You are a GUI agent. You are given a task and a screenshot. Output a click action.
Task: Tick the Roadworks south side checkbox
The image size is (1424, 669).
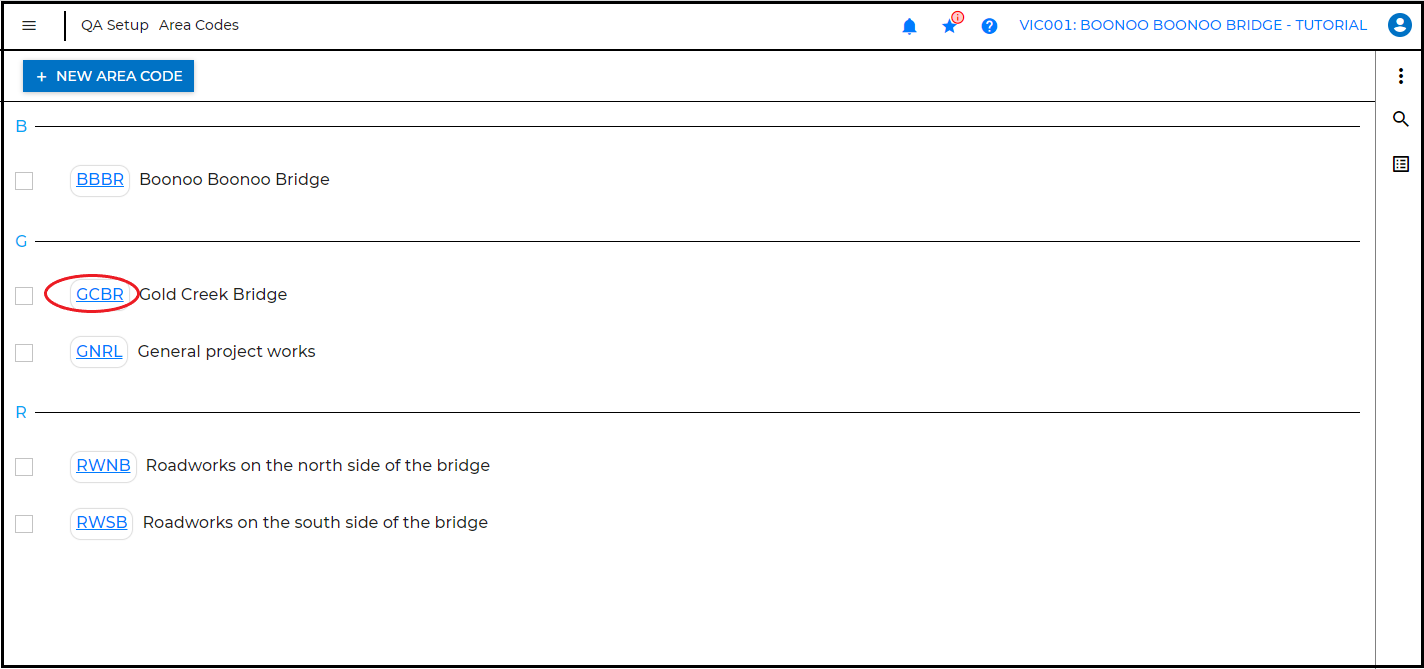pyautogui.click(x=24, y=524)
